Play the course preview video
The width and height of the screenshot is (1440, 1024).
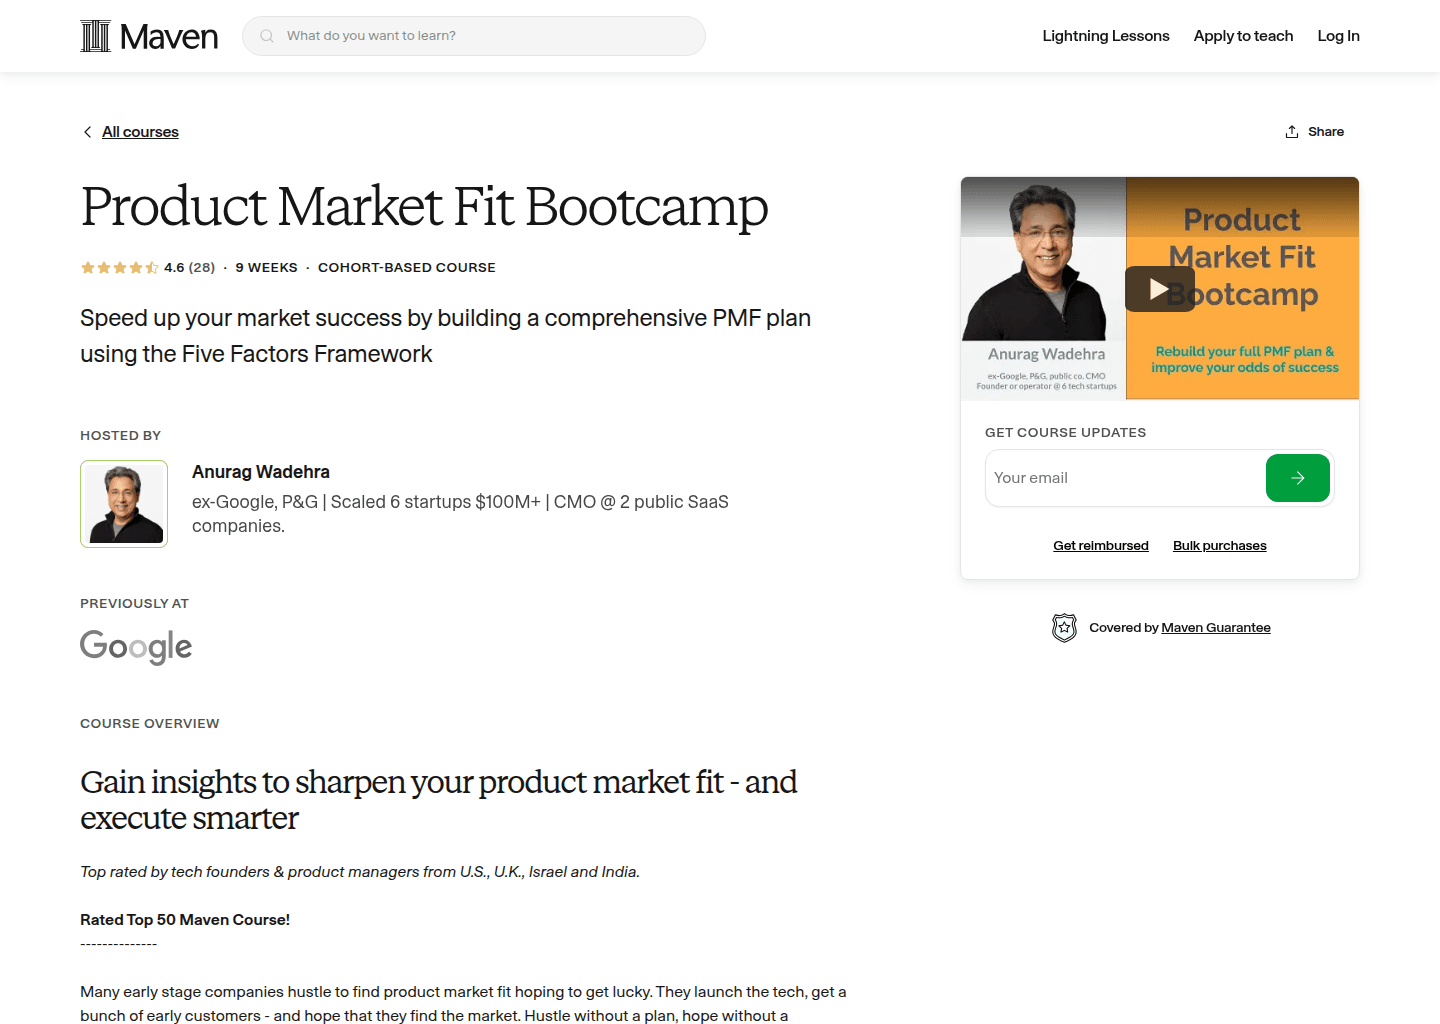click(x=1159, y=288)
